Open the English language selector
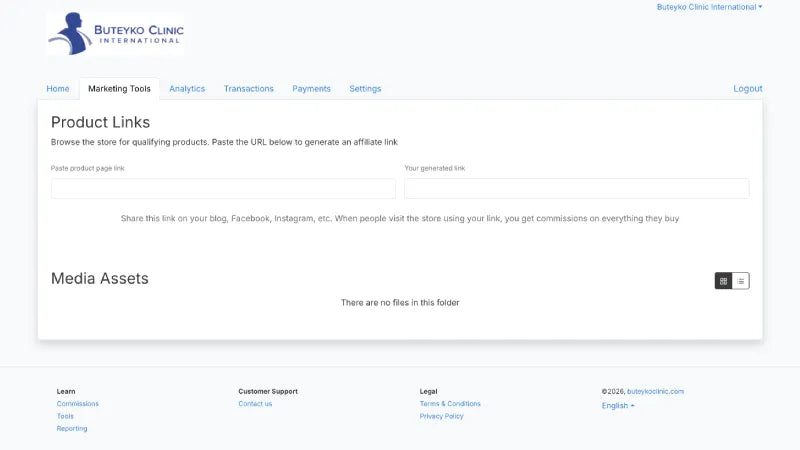Image resolution: width=800 pixels, height=450 pixels. [618, 406]
